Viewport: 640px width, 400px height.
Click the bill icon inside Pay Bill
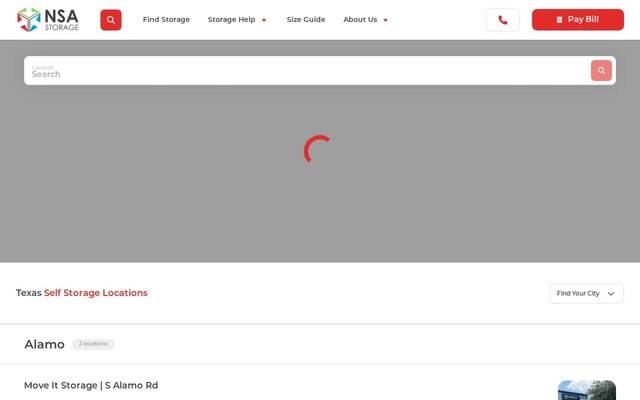pos(559,20)
